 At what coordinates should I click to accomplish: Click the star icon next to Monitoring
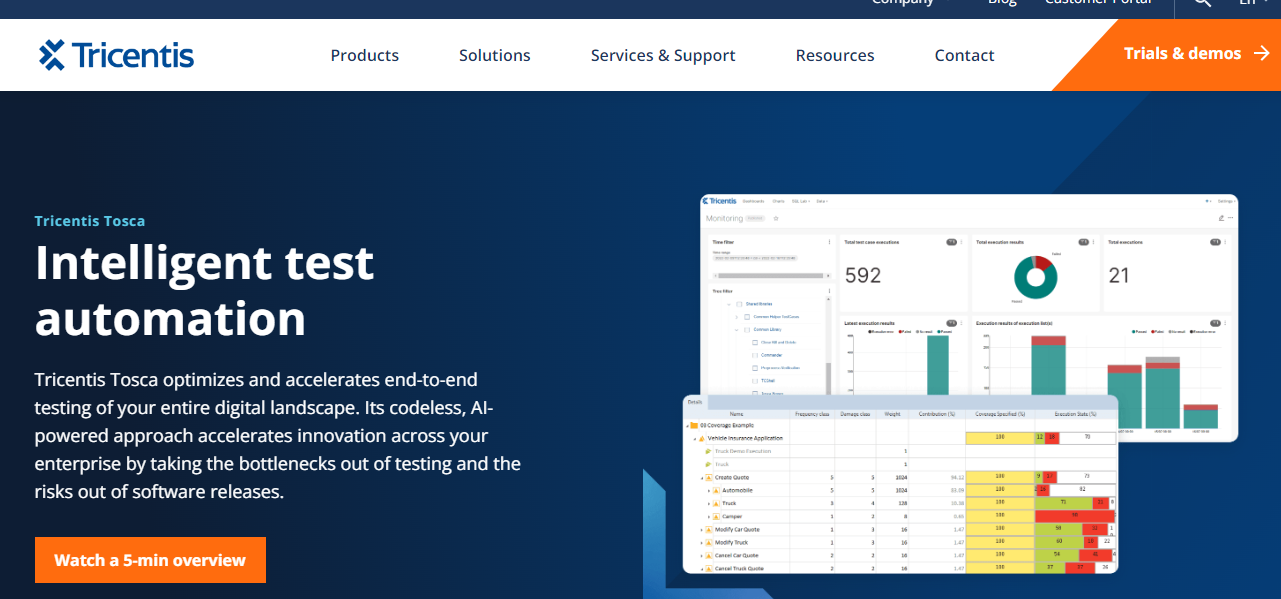(x=775, y=218)
